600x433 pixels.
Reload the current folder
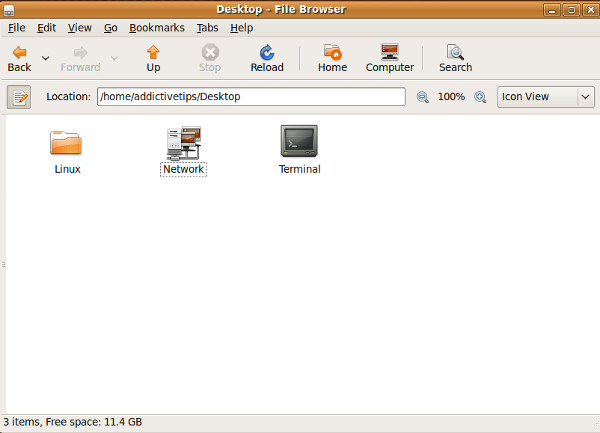tap(267, 59)
